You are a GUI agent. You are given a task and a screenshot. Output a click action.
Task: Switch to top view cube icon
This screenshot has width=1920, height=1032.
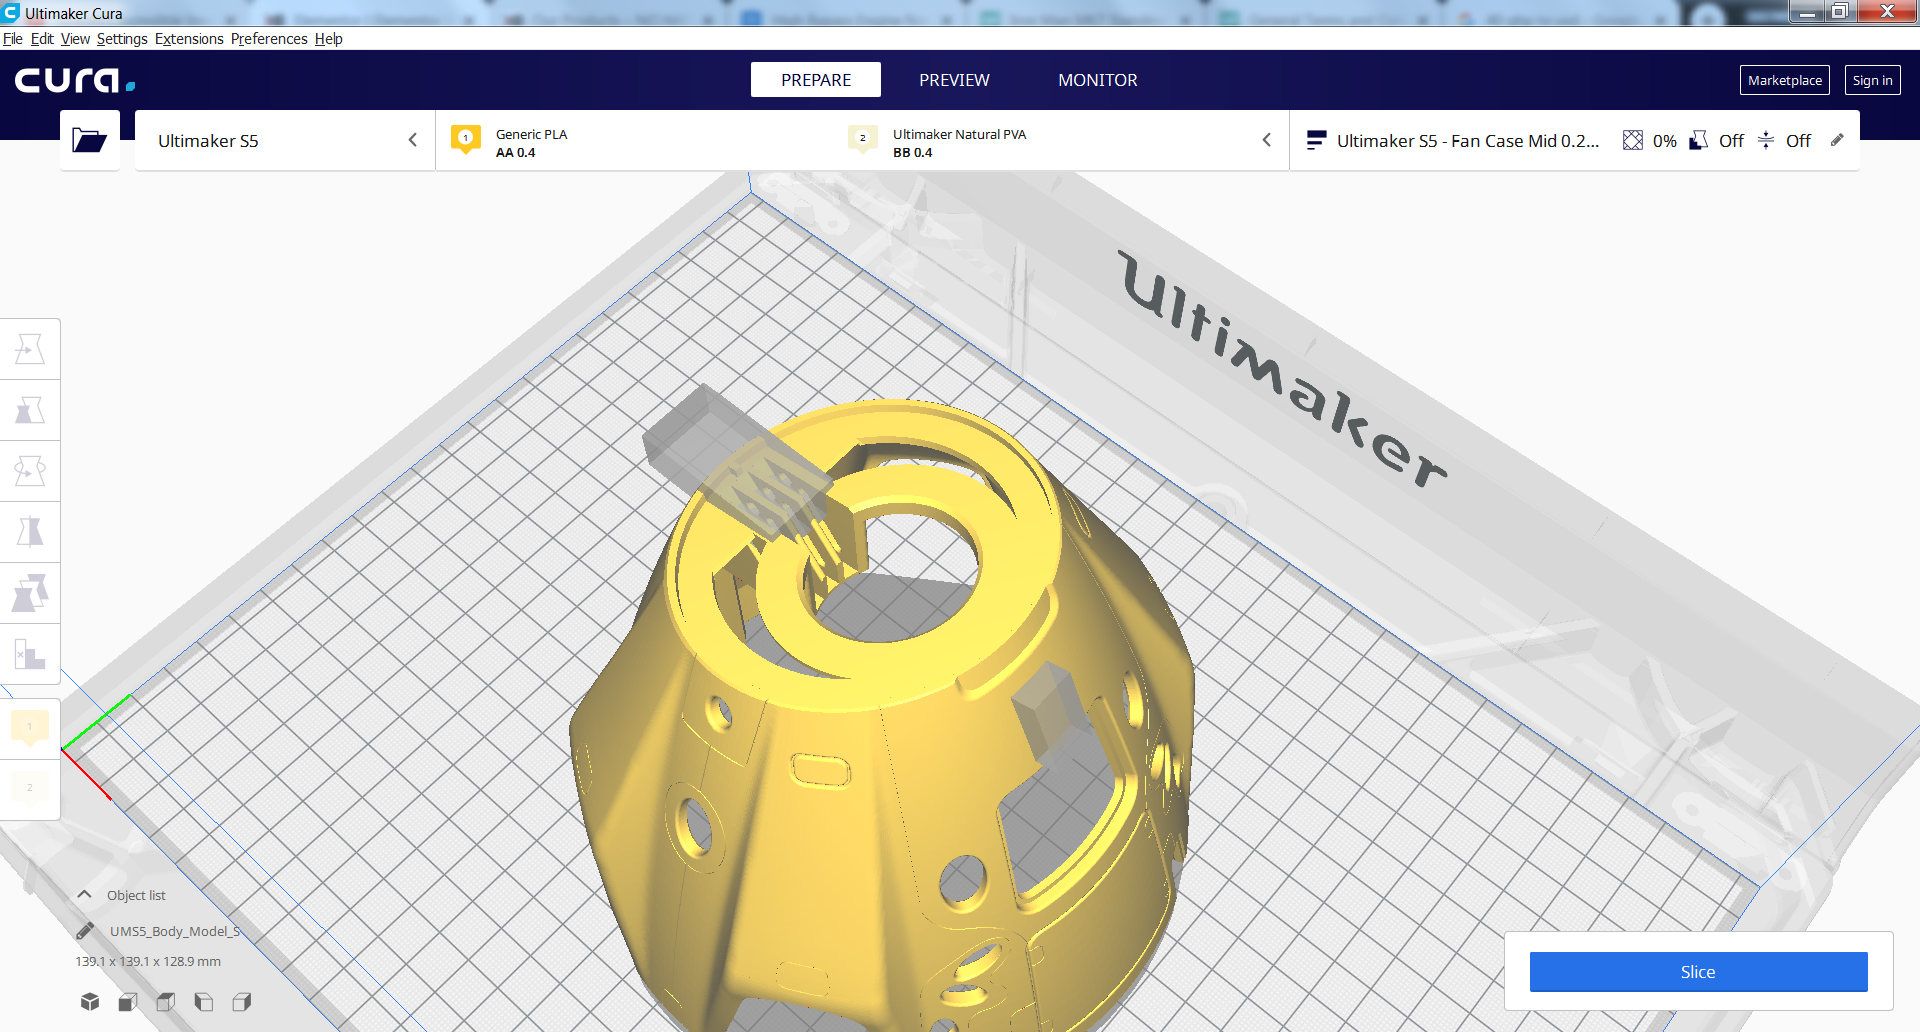[166, 1002]
